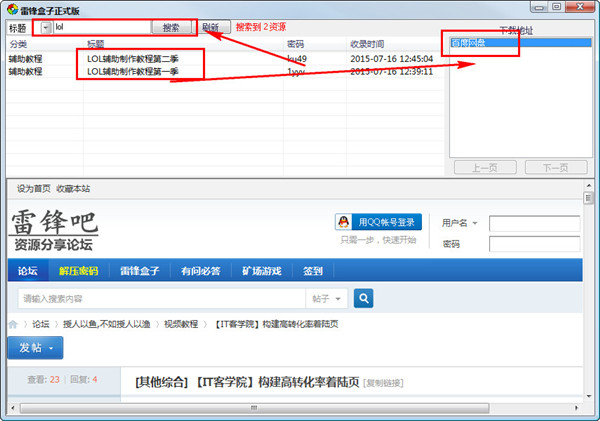Click the vertical scrollbar up arrow in the browser pane

click(x=588, y=185)
